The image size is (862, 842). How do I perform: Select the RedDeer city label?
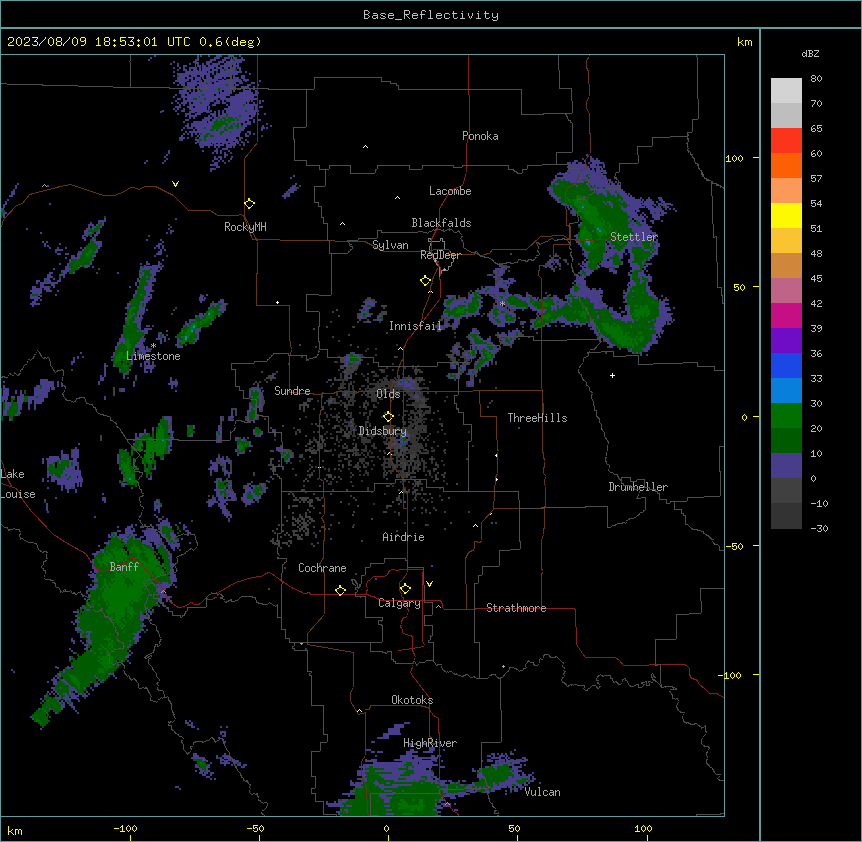[440, 255]
